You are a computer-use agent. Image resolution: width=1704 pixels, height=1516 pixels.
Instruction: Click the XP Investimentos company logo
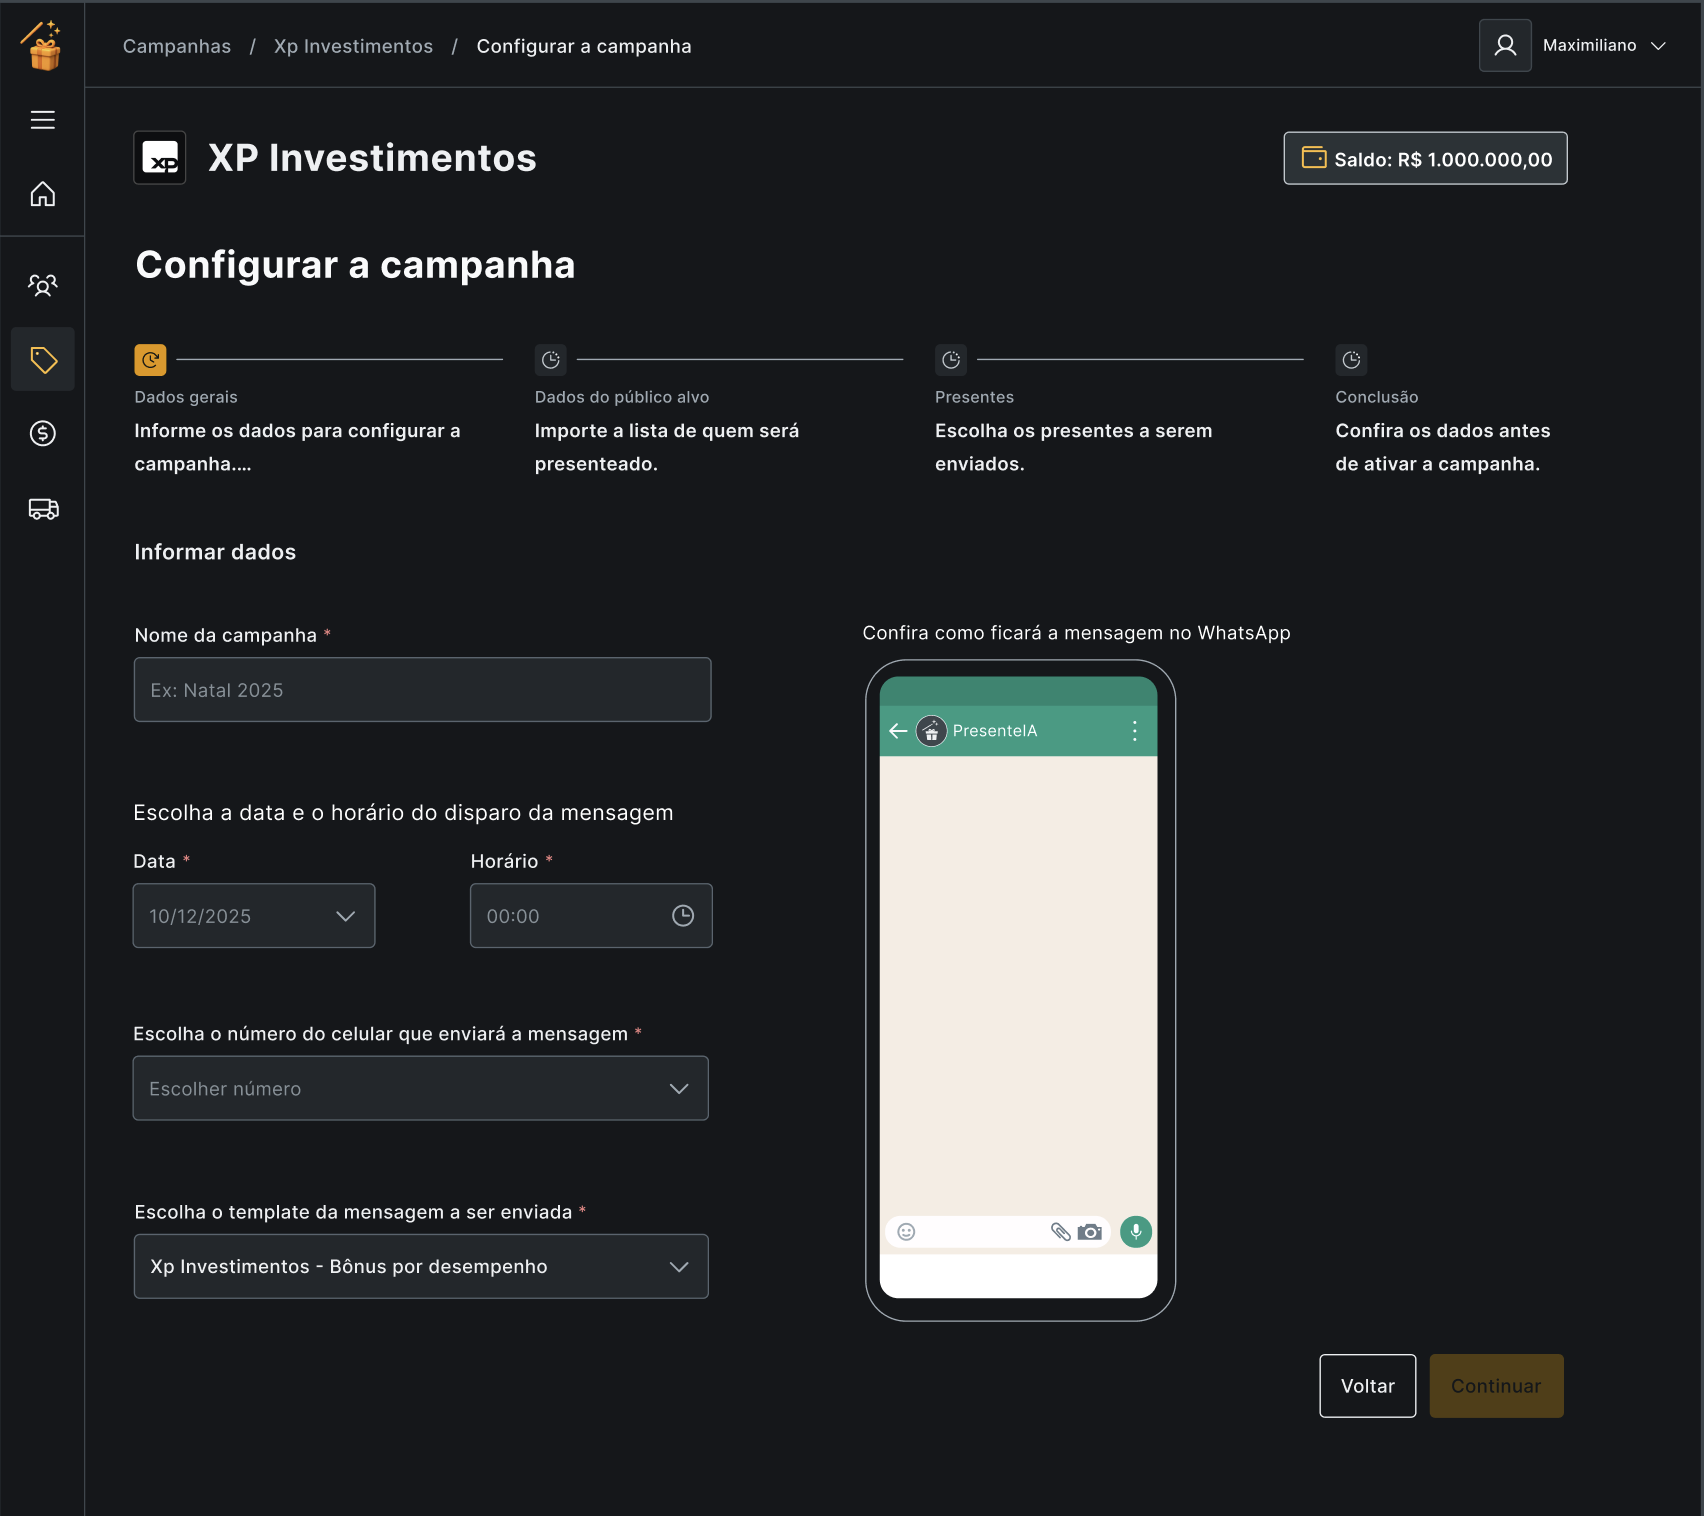160,158
